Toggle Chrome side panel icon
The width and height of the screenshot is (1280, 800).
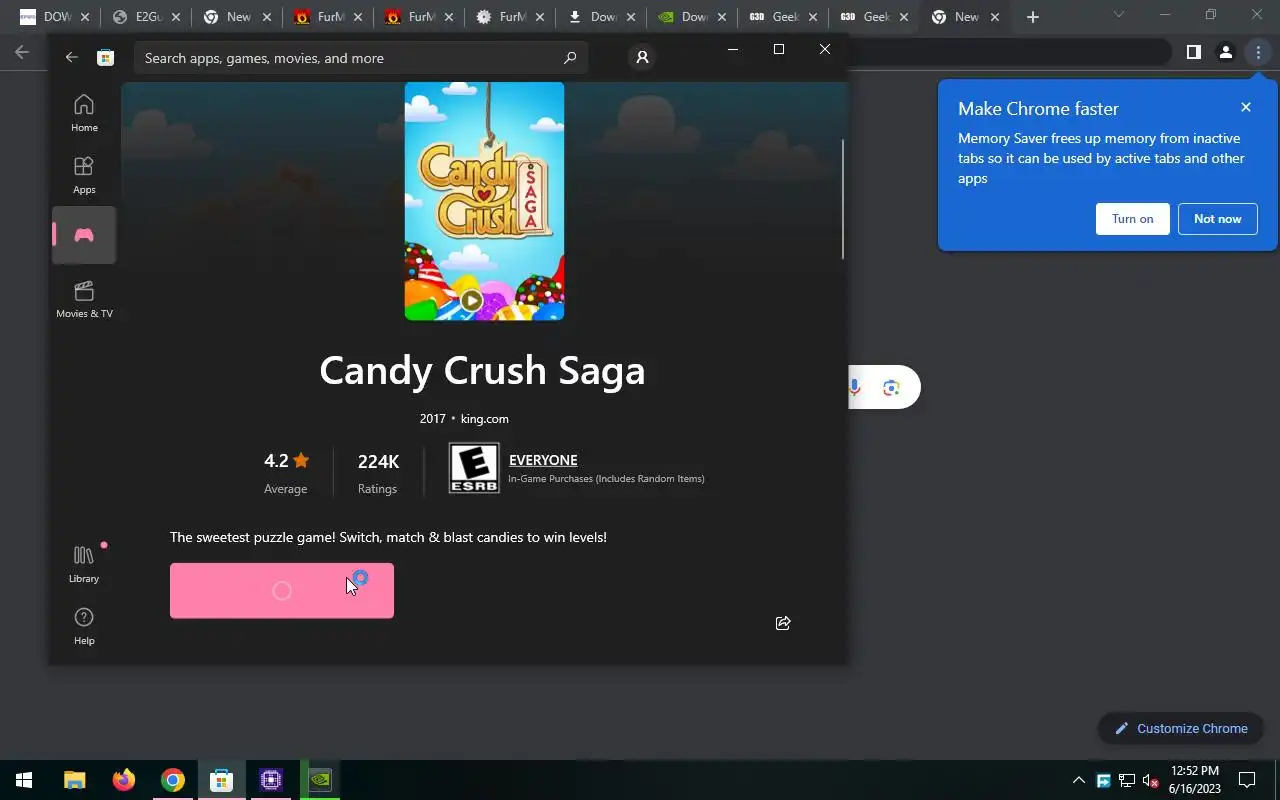pos(1193,52)
